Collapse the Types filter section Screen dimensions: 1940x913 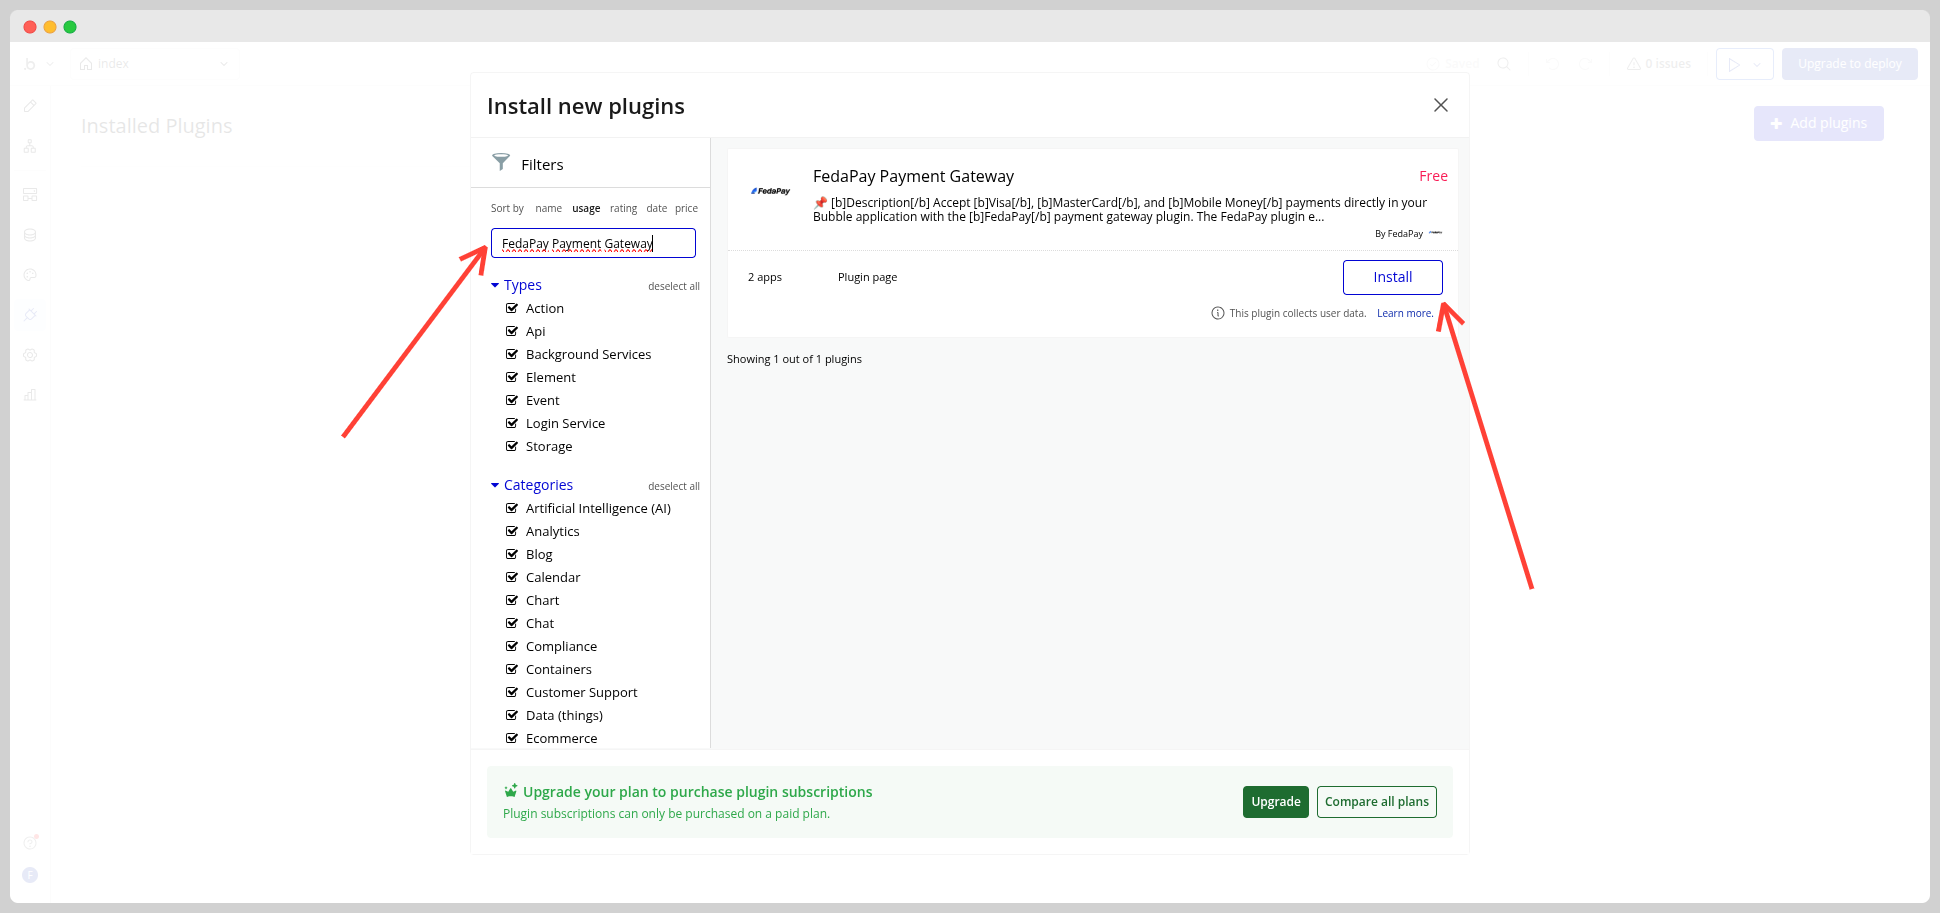pos(516,285)
